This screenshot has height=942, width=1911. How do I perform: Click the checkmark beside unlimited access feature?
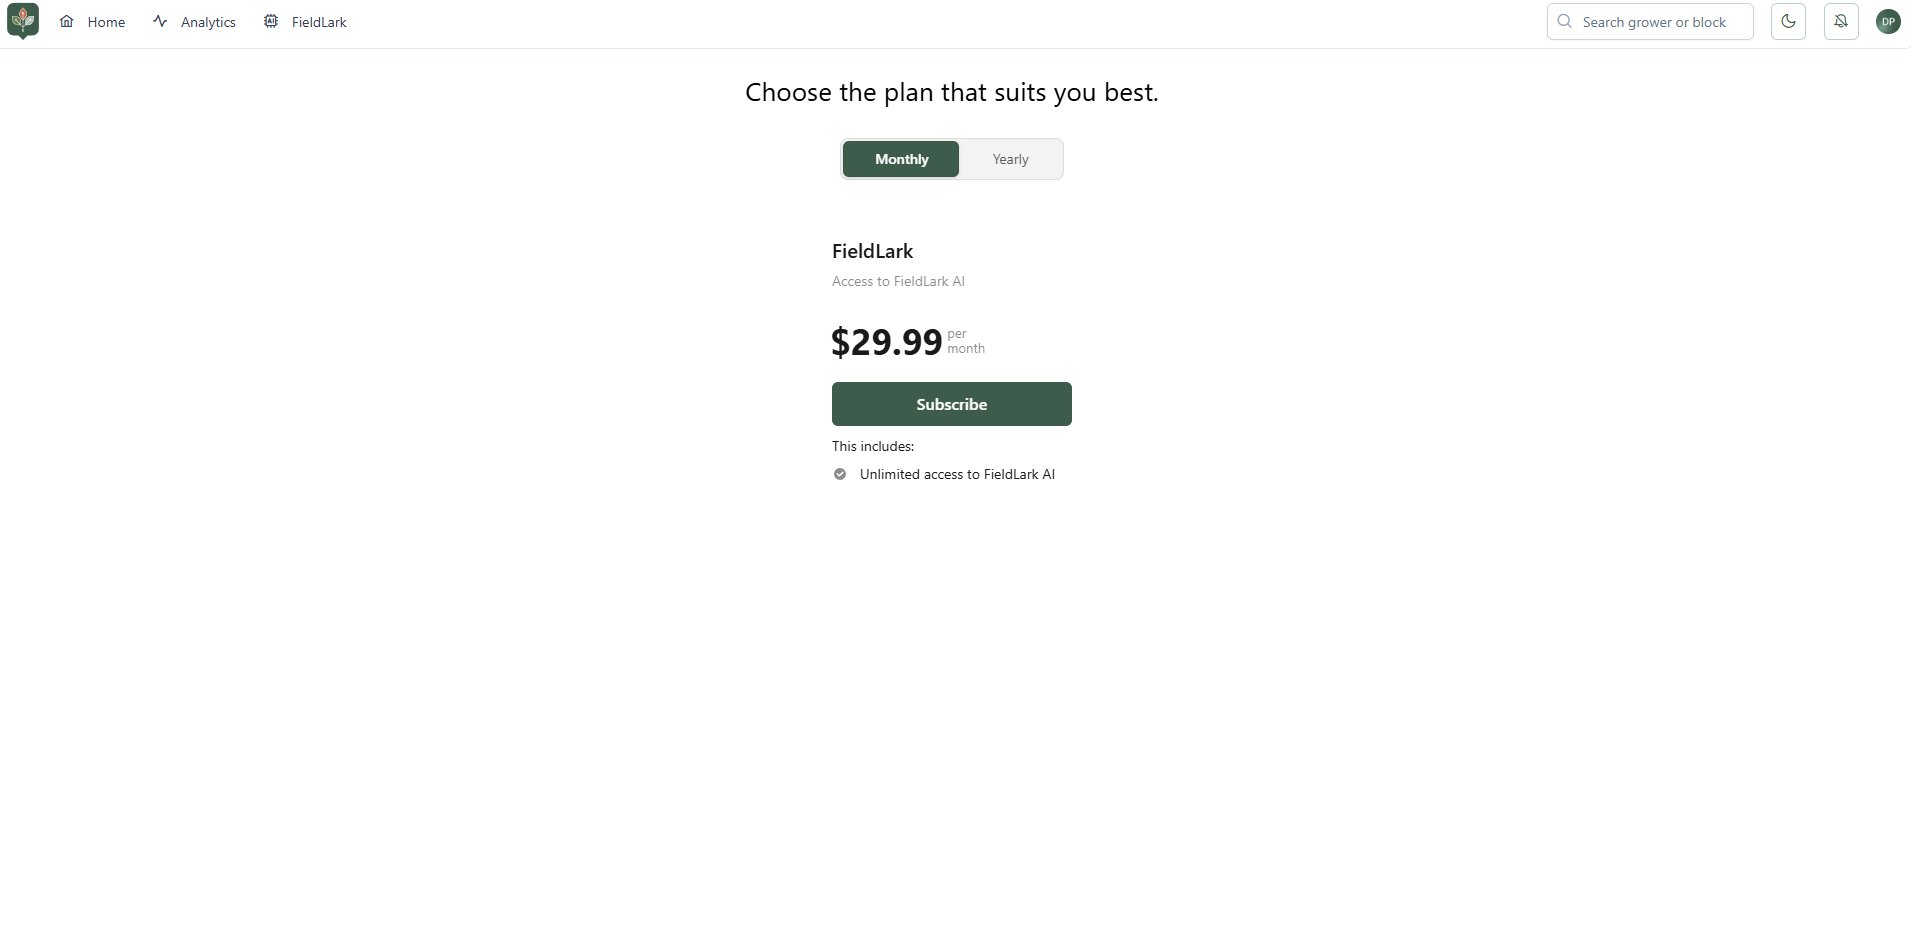[839, 474]
